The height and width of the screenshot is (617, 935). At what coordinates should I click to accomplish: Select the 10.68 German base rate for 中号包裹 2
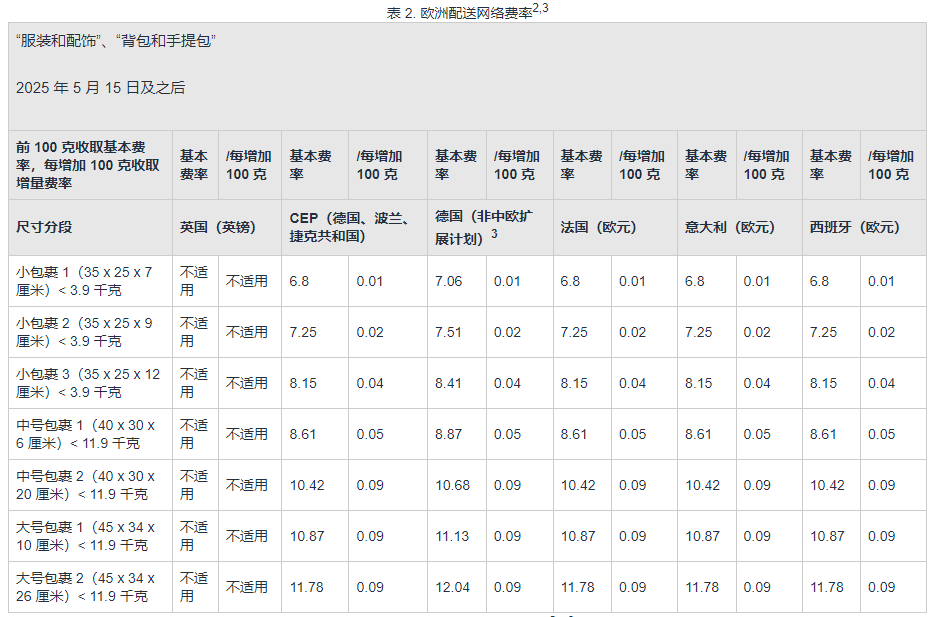(453, 485)
